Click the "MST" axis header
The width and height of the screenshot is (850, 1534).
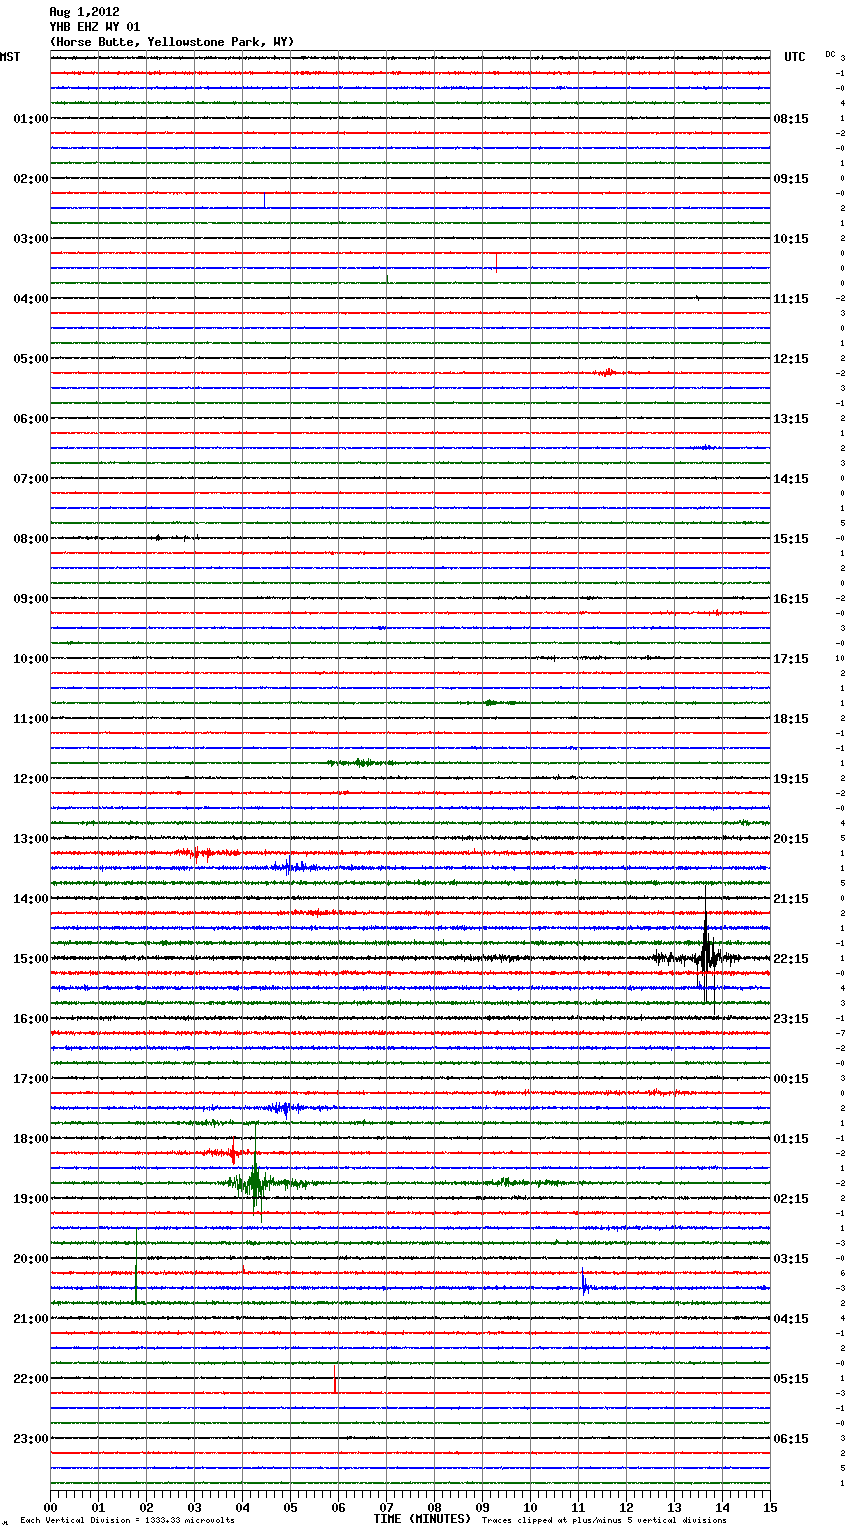(10, 57)
